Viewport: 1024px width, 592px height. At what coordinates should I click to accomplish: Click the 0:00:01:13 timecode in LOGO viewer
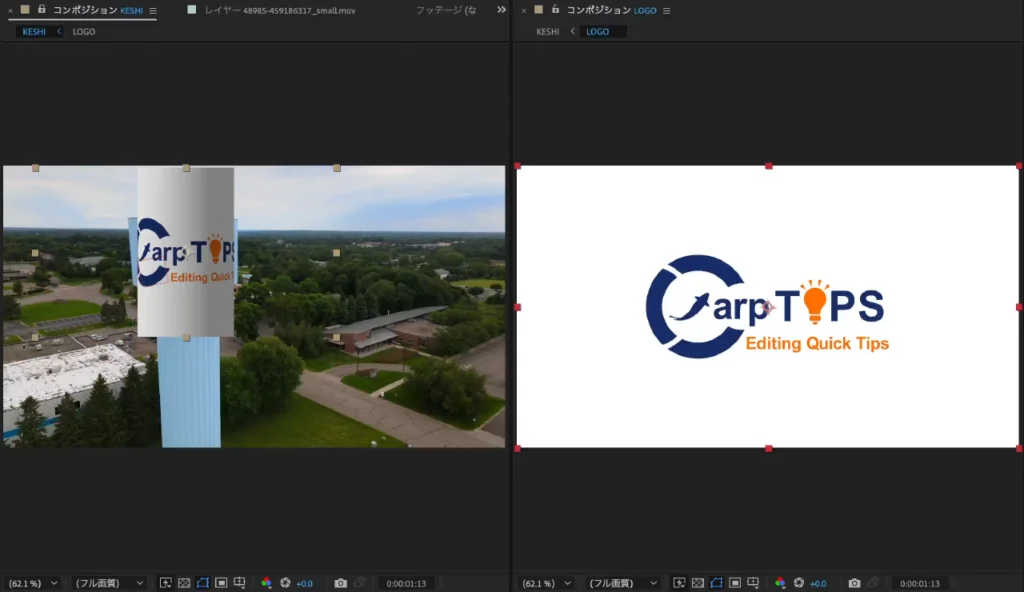pos(920,584)
